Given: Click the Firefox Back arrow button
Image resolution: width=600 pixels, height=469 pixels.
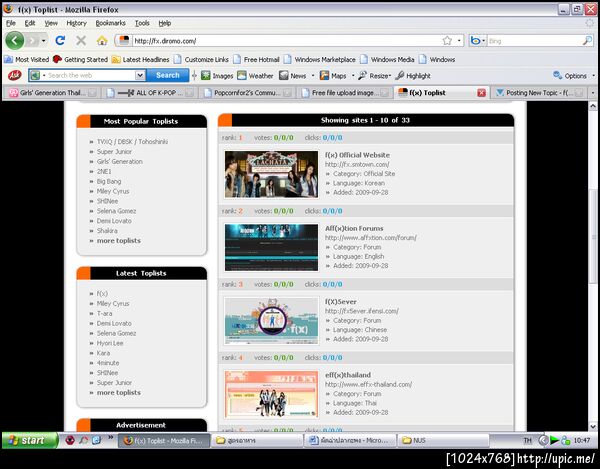Looking at the screenshot, I should pyautogui.click(x=15, y=40).
